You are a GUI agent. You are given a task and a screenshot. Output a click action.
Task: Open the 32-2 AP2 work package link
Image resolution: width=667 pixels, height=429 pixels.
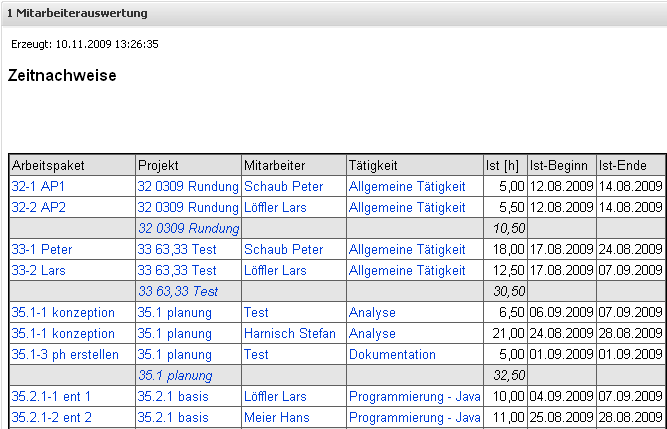(x=38, y=207)
